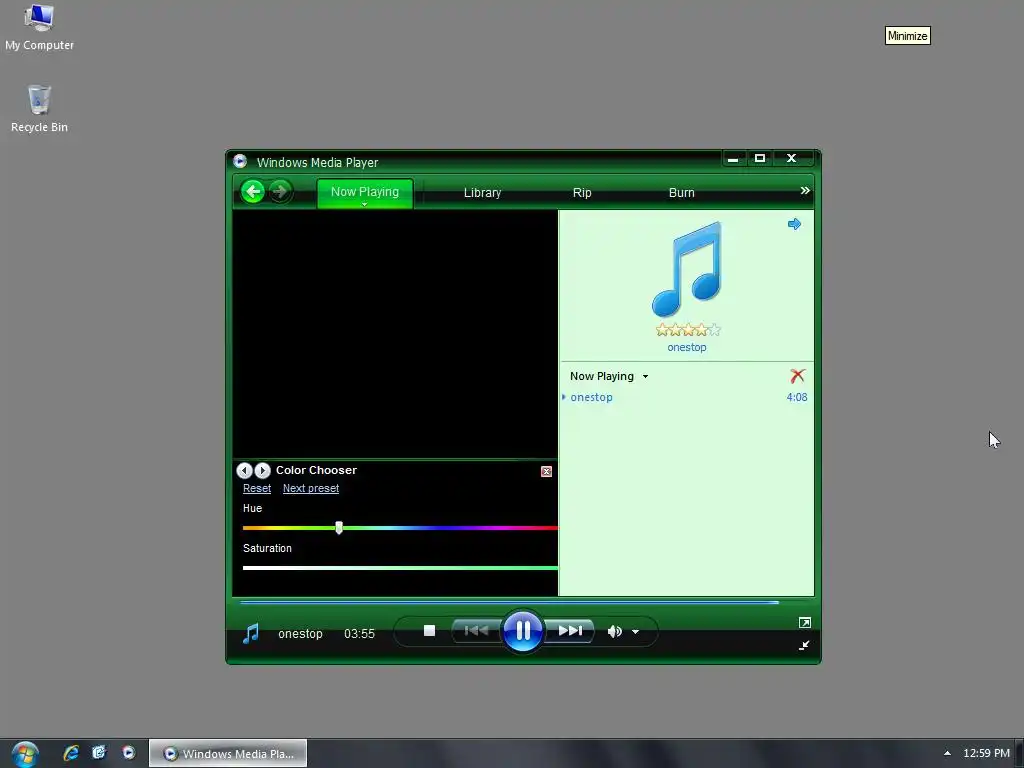Switch to the Burn tab
Viewport: 1024px width, 768px height.
pos(681,193)
